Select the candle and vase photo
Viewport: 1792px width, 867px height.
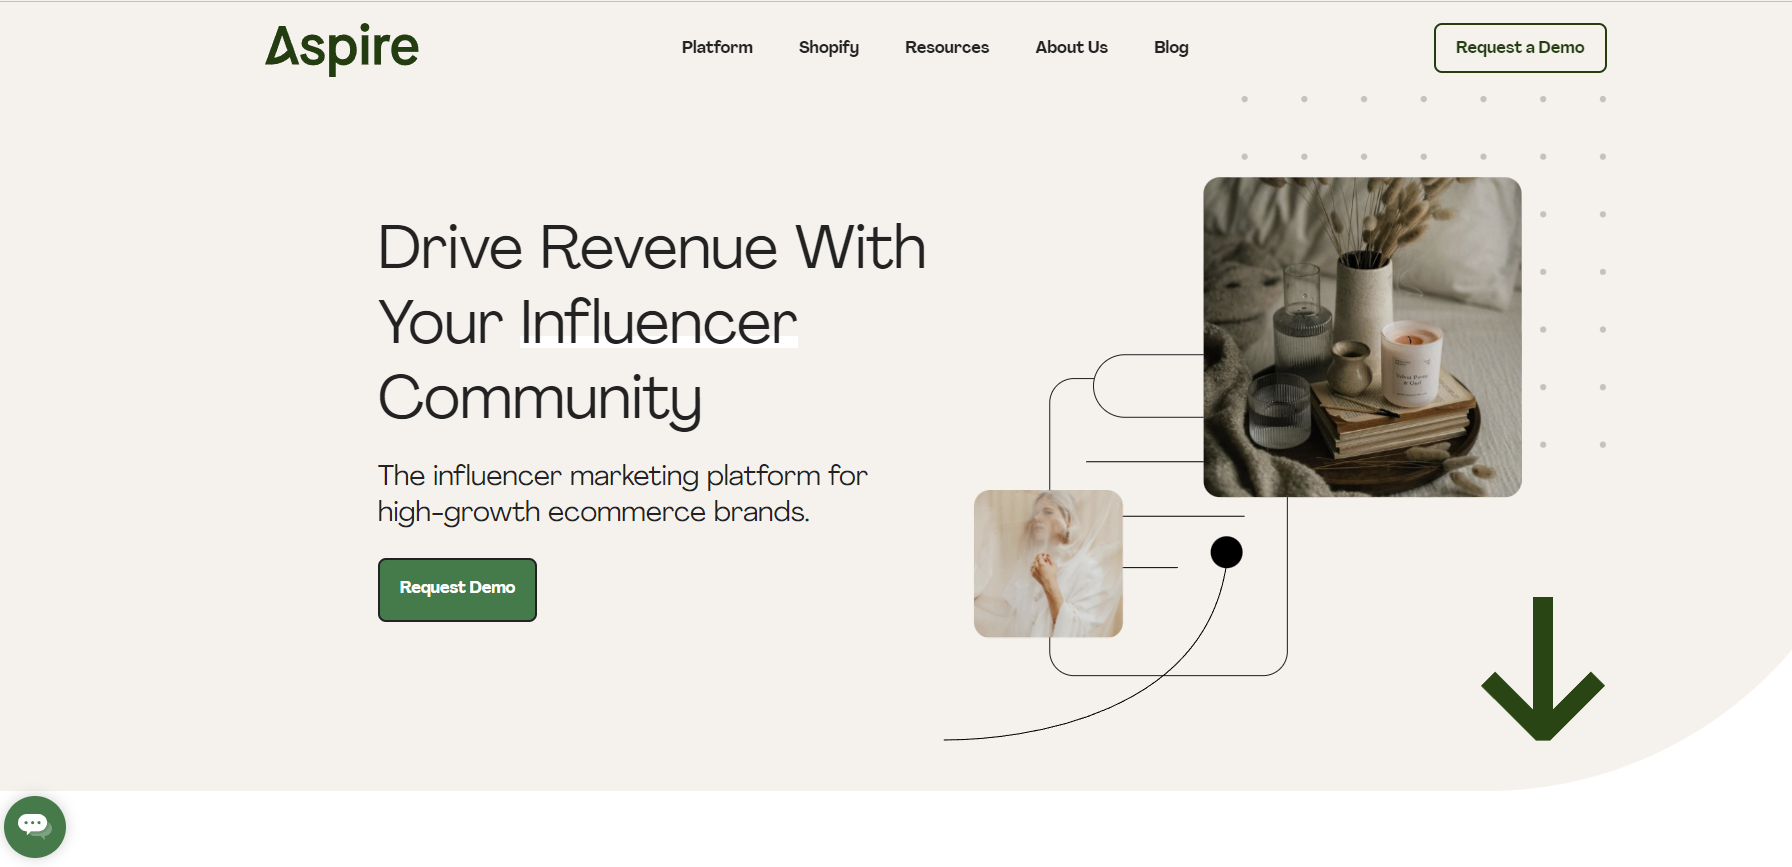(1362, 337)
